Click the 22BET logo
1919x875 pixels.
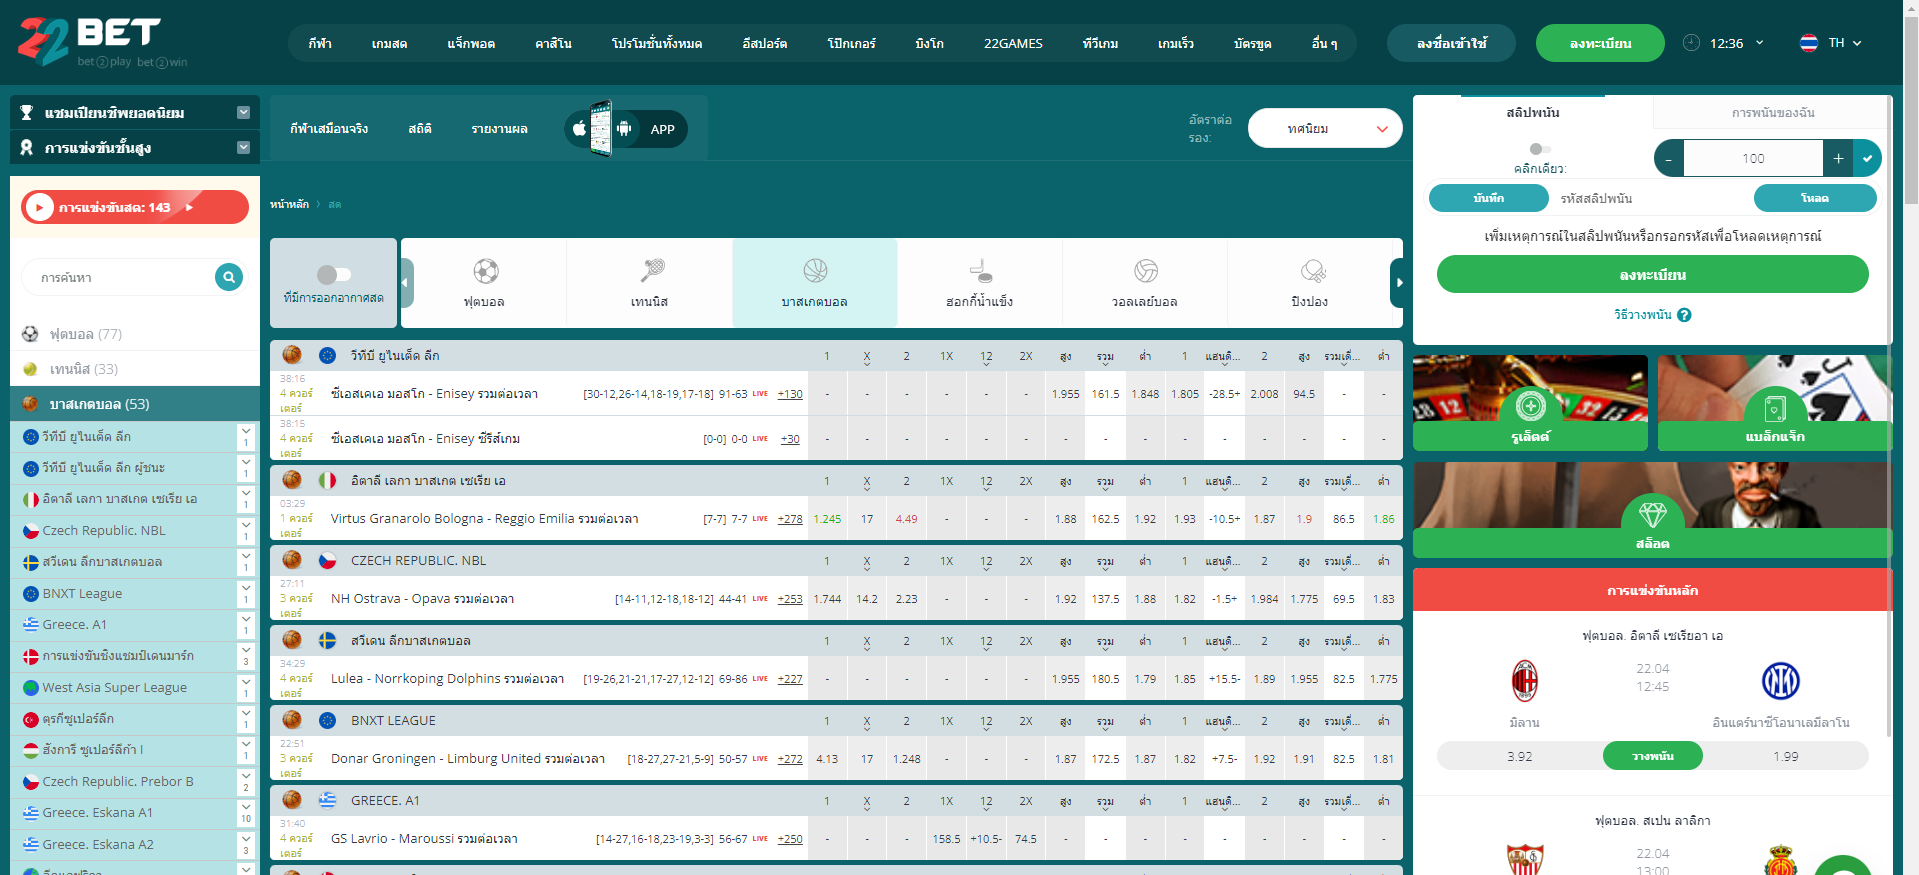tap(102, 42)
